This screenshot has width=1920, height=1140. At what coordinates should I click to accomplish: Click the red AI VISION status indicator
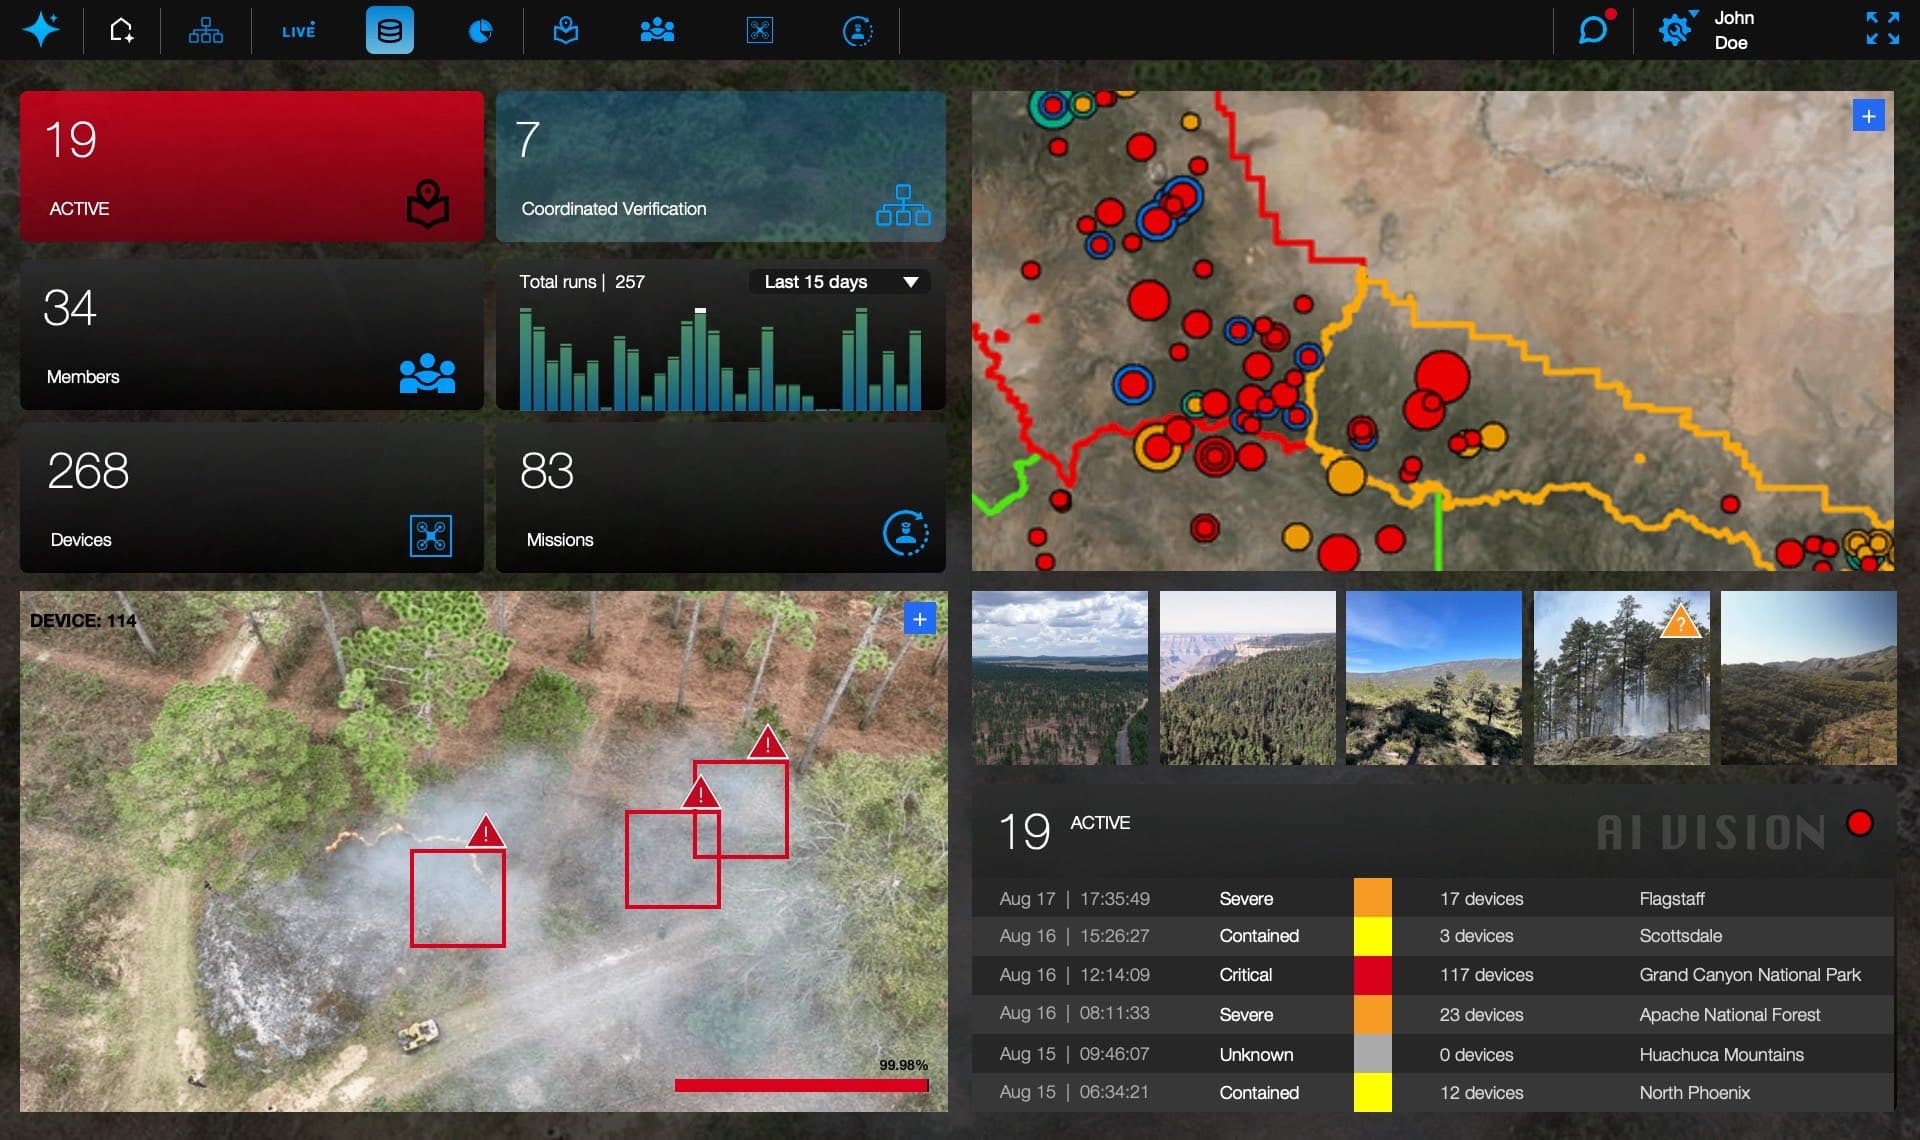click(1861, 822)
